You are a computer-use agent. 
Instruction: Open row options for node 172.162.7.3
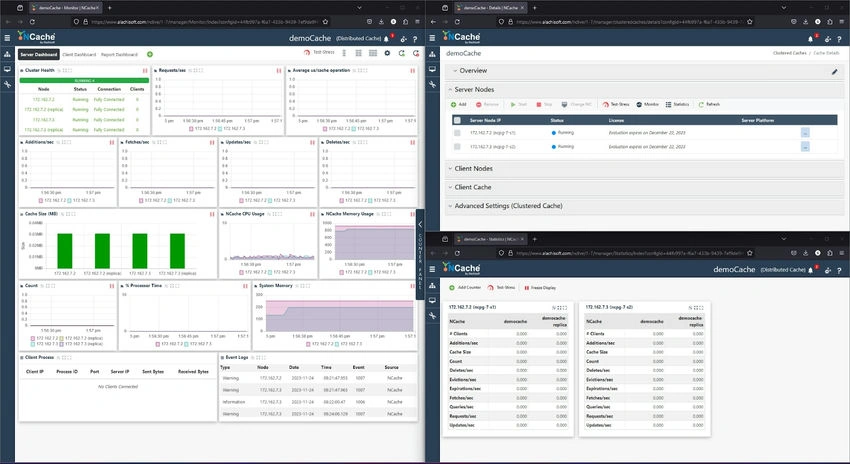[805, 147]
